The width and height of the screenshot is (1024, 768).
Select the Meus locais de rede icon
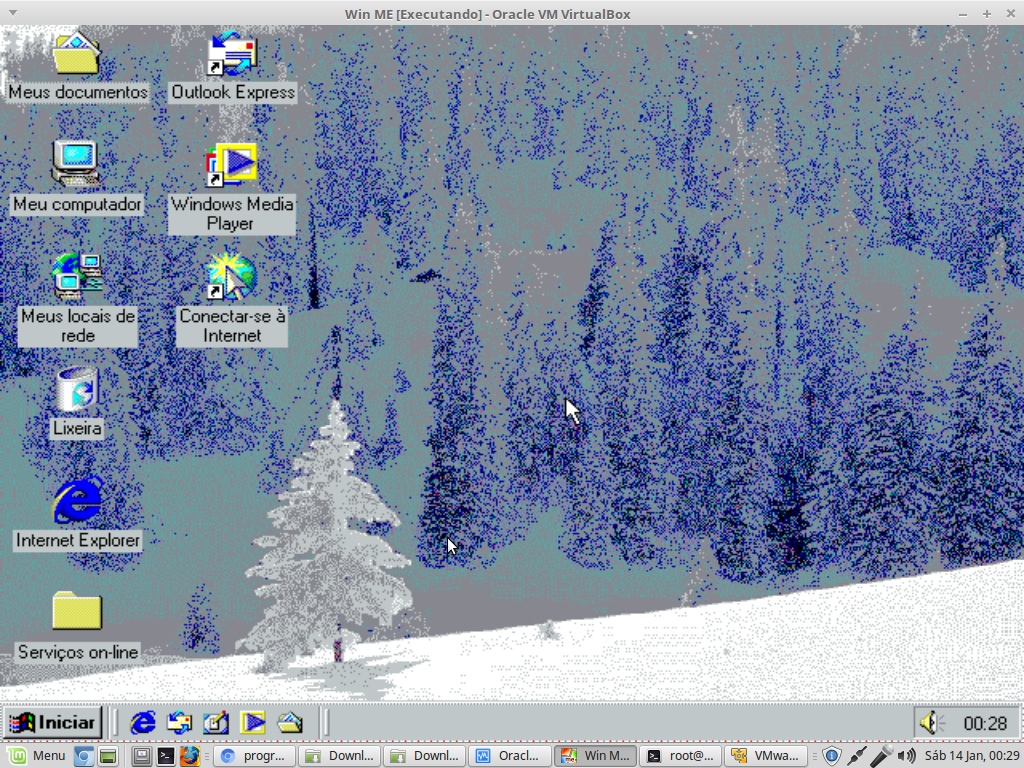(78, 277)
